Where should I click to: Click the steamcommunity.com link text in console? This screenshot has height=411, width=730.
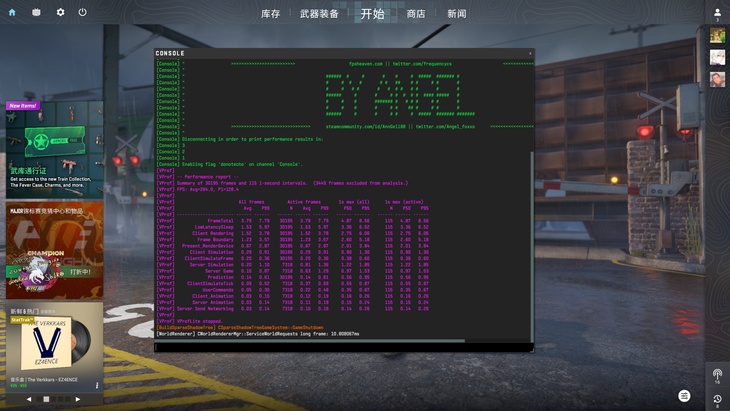[x=366, y=127]
